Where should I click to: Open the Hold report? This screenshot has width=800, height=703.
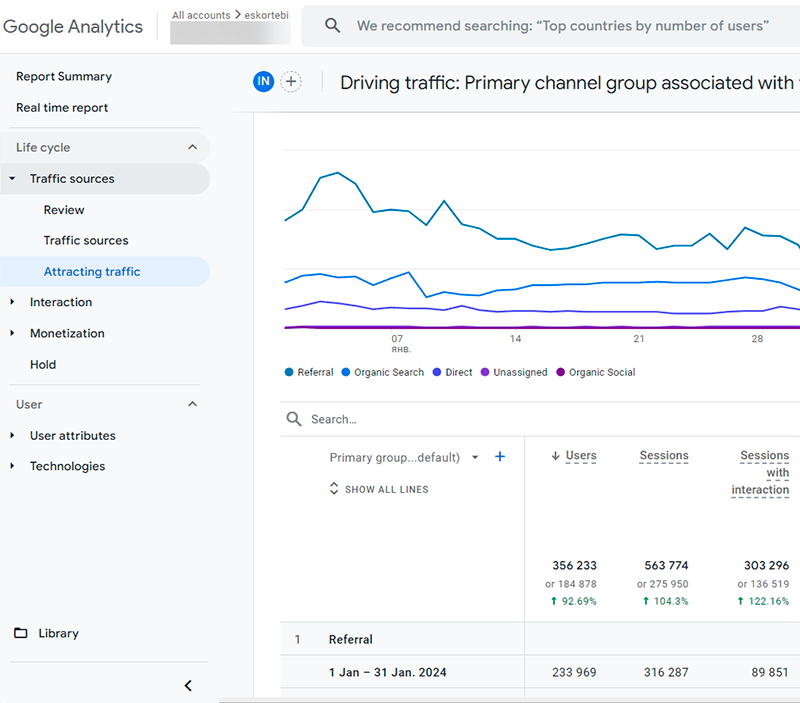(x=43, y=364)
